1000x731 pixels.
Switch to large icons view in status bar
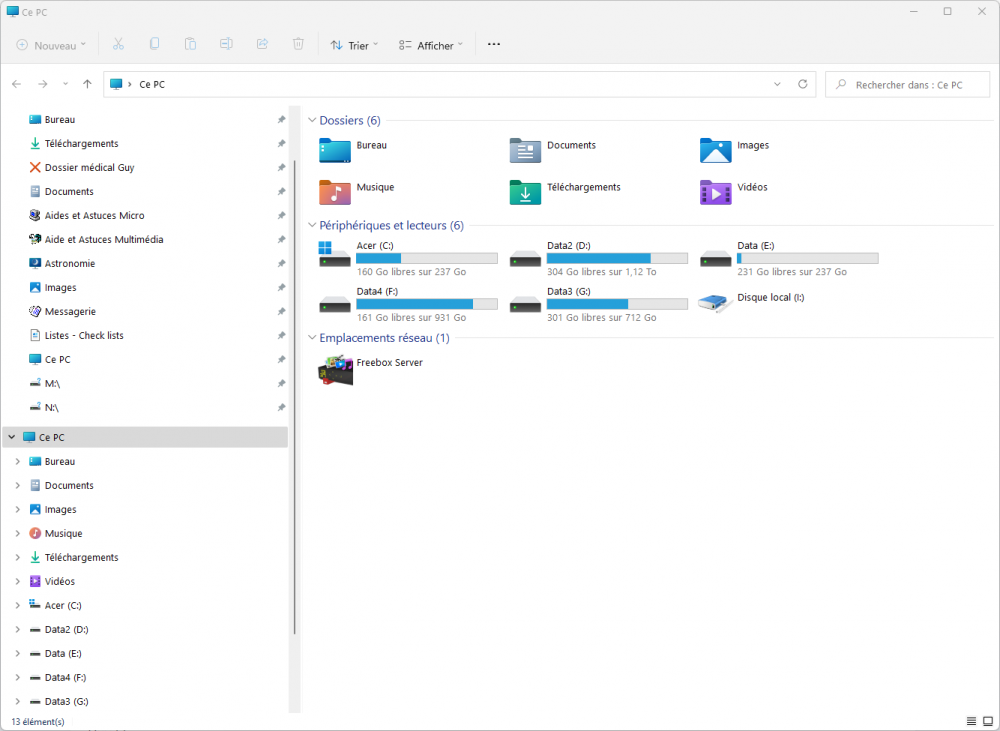click(x=988, y=721)
